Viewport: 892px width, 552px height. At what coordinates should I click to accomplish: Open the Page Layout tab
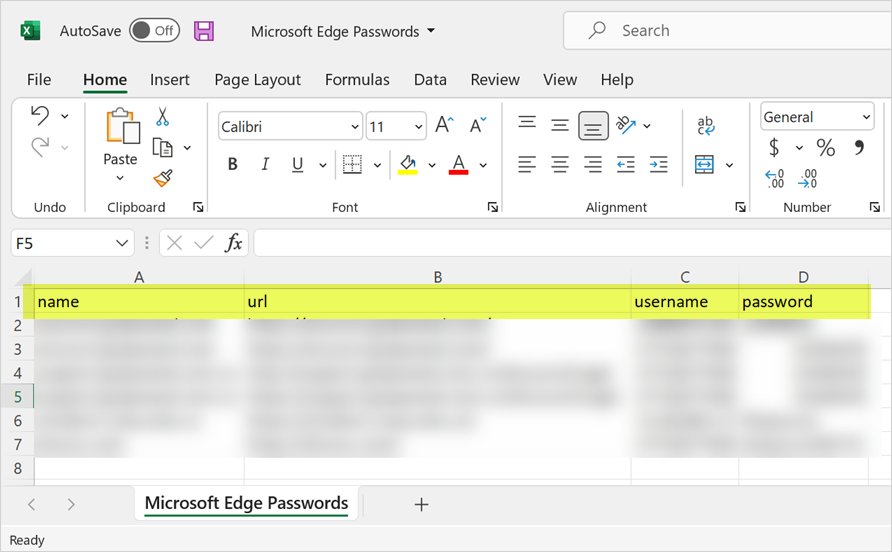[x=257, y=80]
